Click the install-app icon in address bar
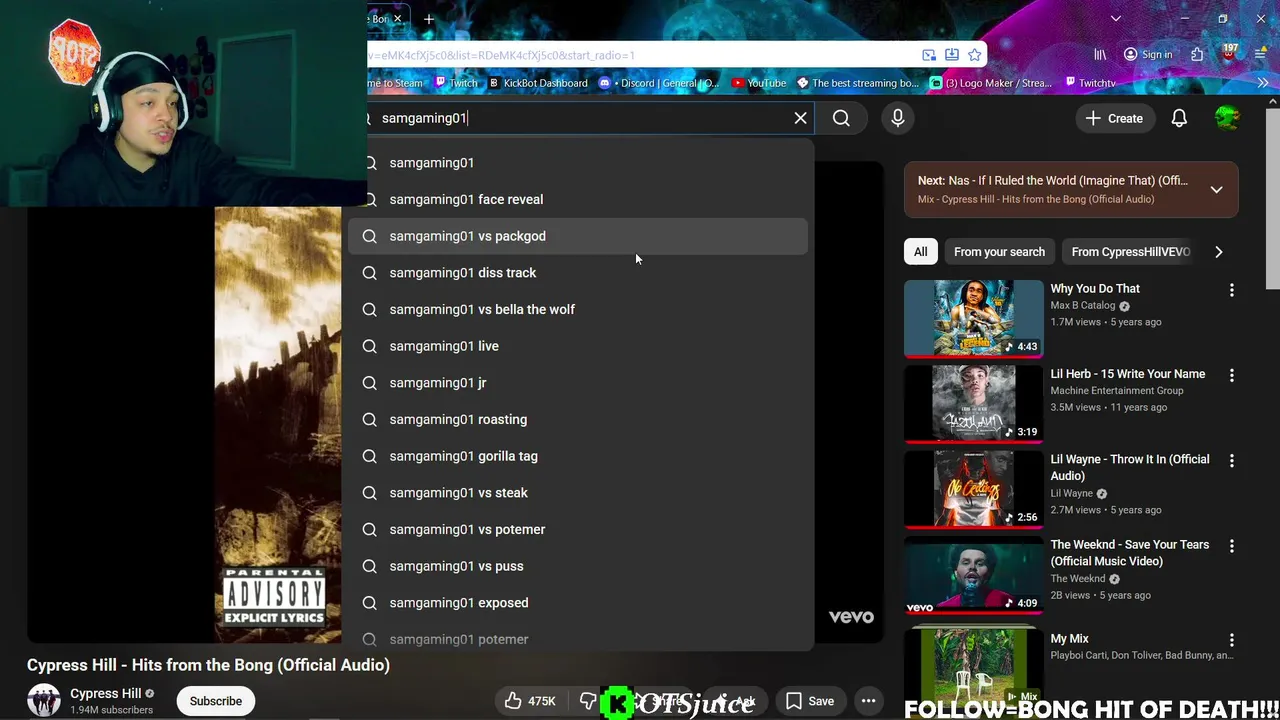1280x720 pixels. tap(951, 55)
